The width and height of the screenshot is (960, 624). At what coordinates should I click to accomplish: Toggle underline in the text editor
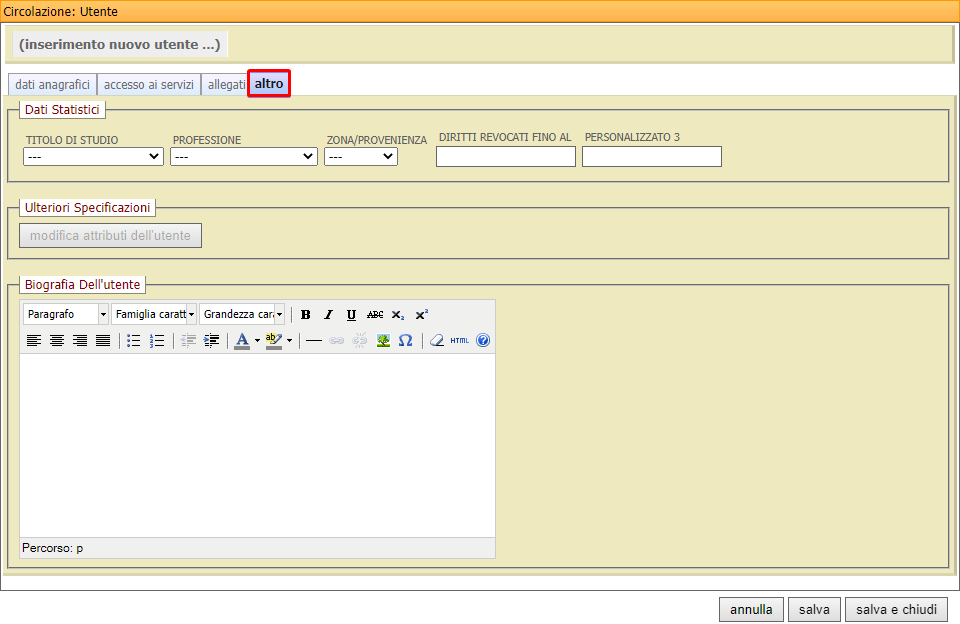click(351, 314)
